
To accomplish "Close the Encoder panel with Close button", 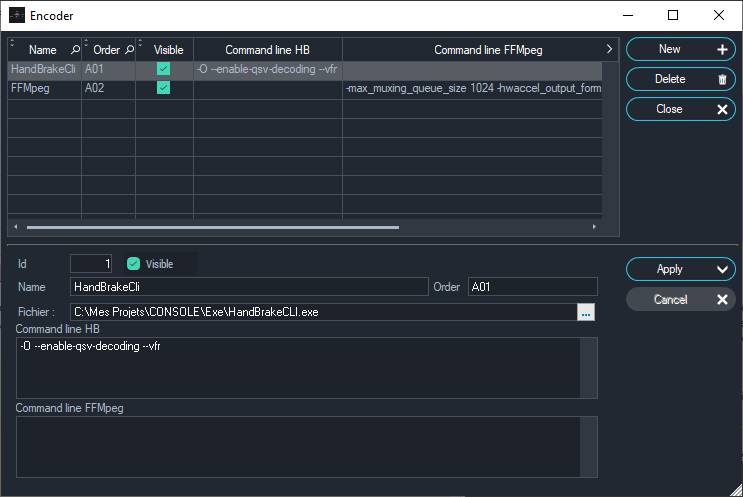I will [680, 109].
